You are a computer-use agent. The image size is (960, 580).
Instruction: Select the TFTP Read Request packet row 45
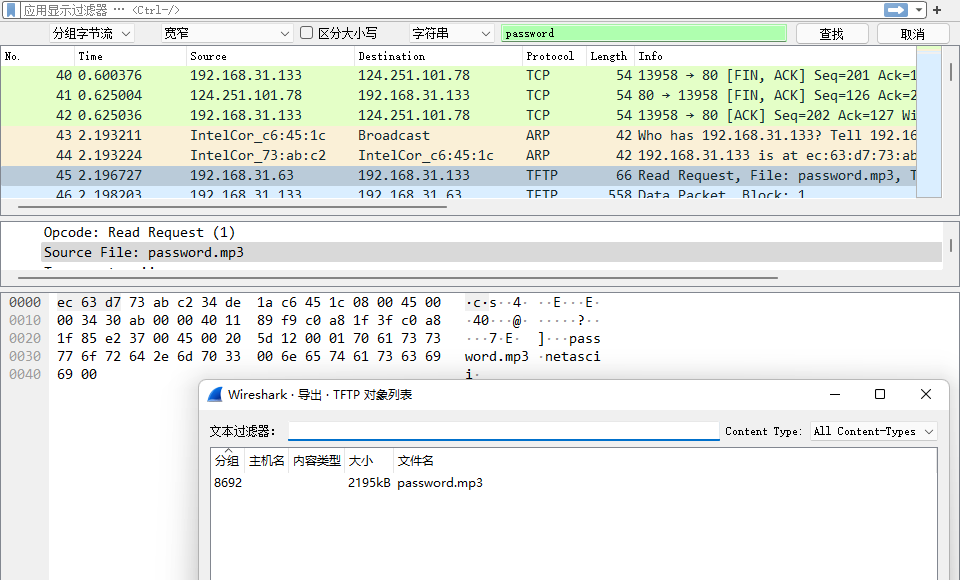coord(400,174)
